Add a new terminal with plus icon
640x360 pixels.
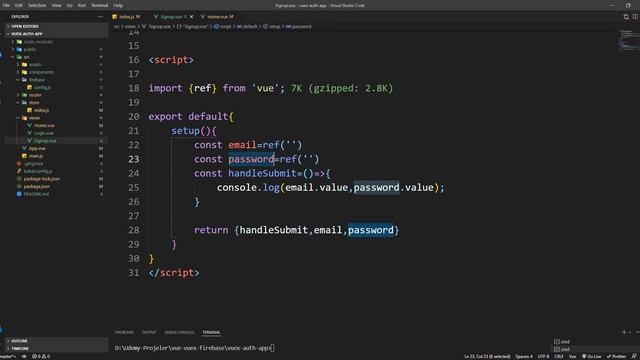pos(624,332)
